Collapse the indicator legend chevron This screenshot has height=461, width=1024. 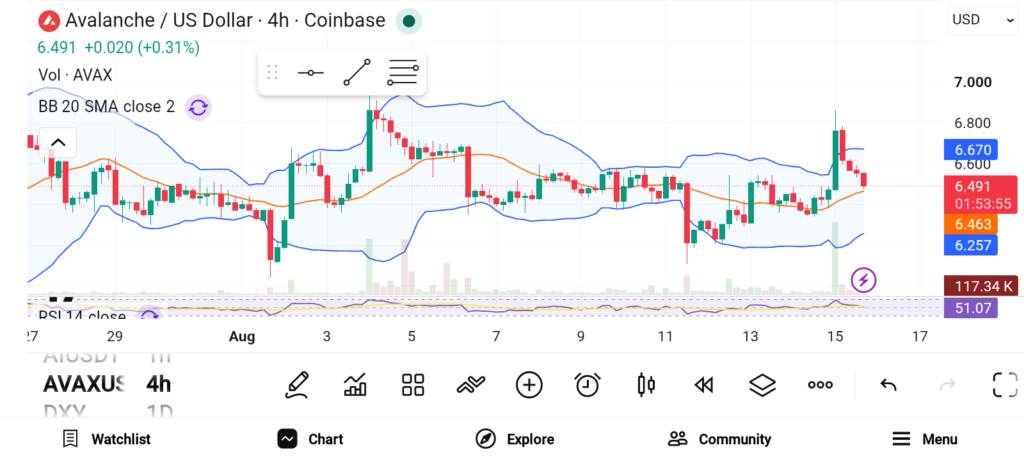(x=58, y=143)
